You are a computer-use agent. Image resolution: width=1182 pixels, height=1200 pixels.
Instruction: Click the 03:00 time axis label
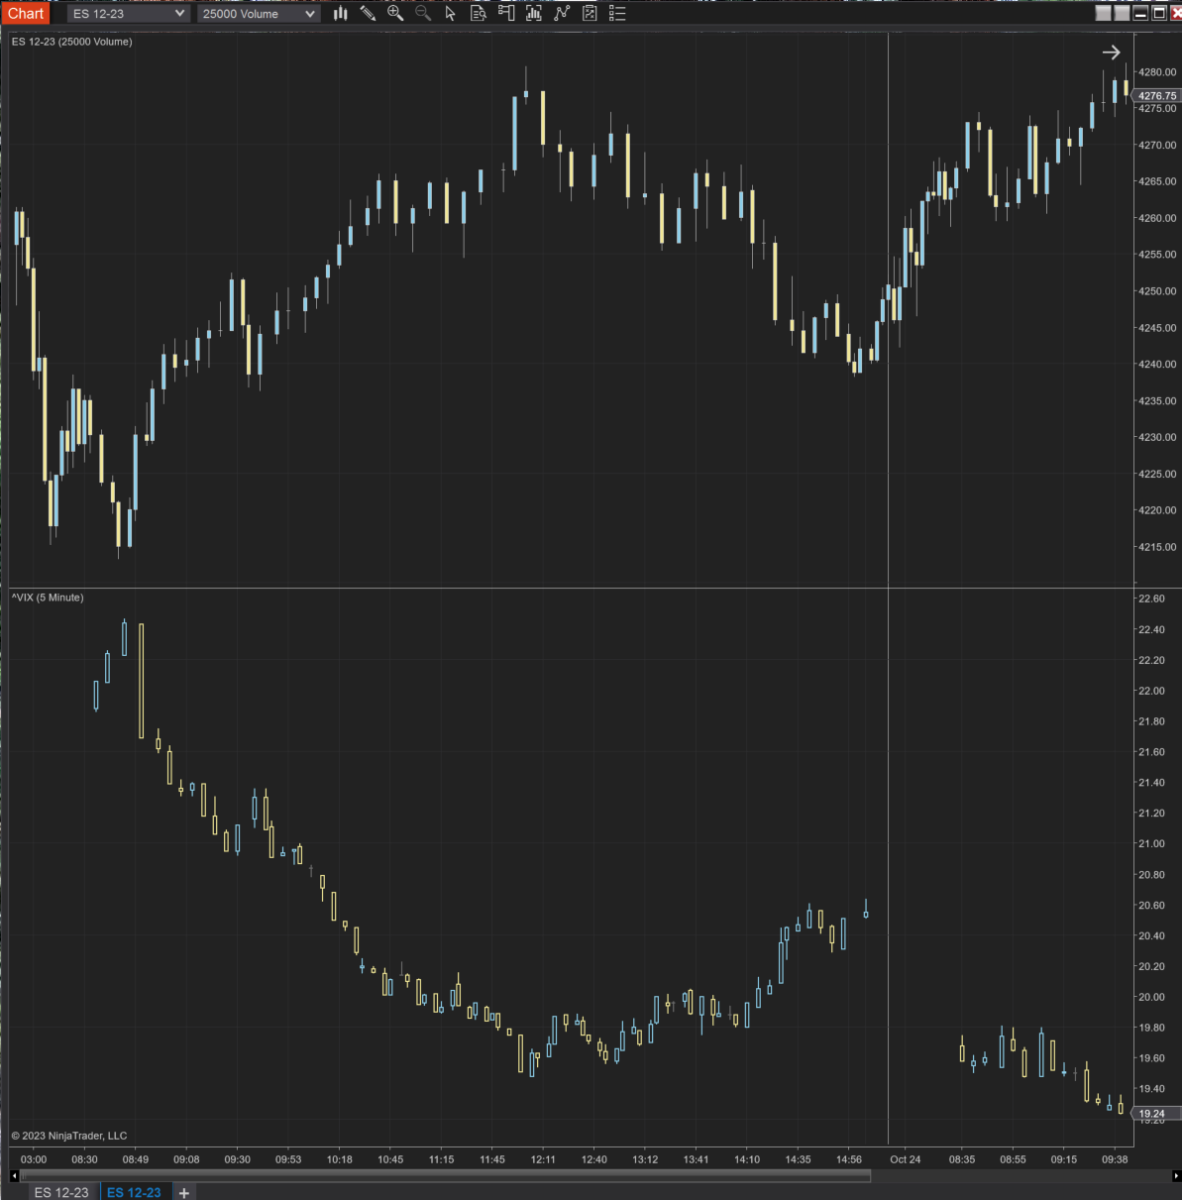pos(34,1159)
